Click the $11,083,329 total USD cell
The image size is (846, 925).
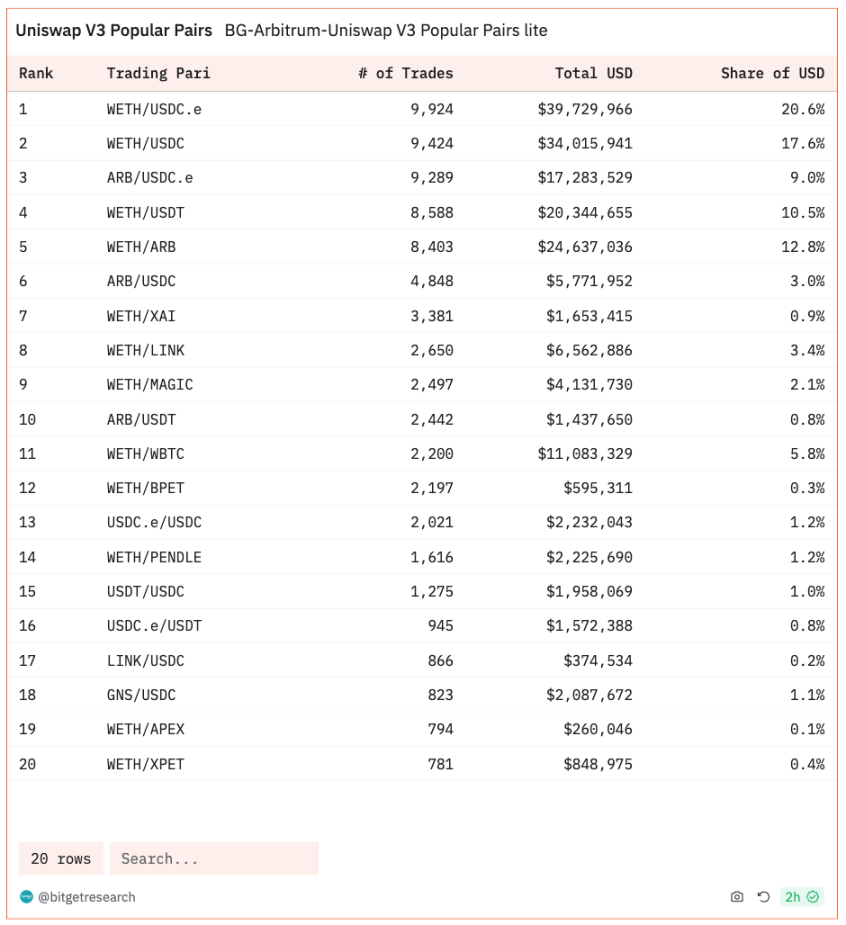coord(585,454)
